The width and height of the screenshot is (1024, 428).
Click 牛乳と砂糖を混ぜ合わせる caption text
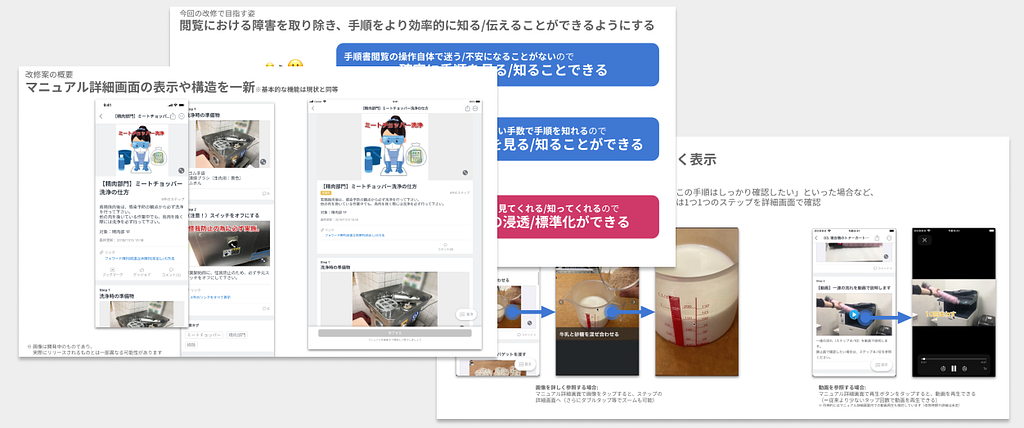pyautogui.click(x=589, y=334)
